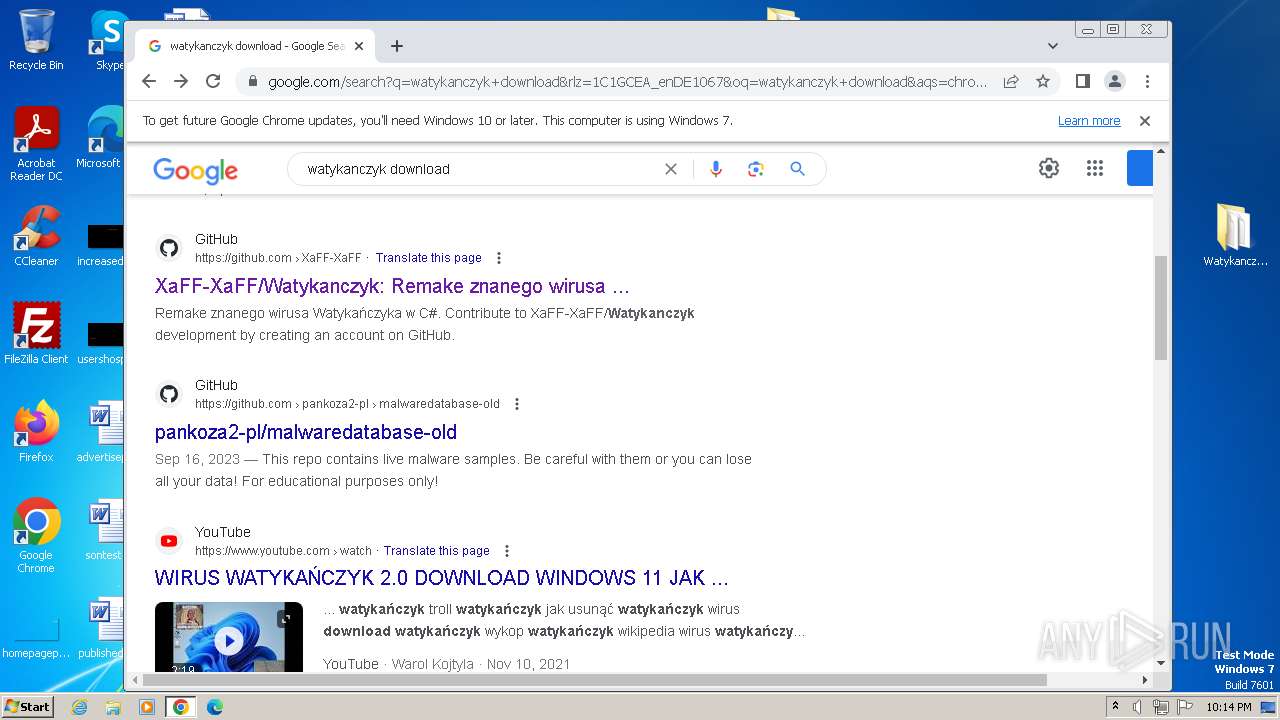1280x720 pixels.
Task: Translate the YouTube result page
Action: (x=436, y=551)
